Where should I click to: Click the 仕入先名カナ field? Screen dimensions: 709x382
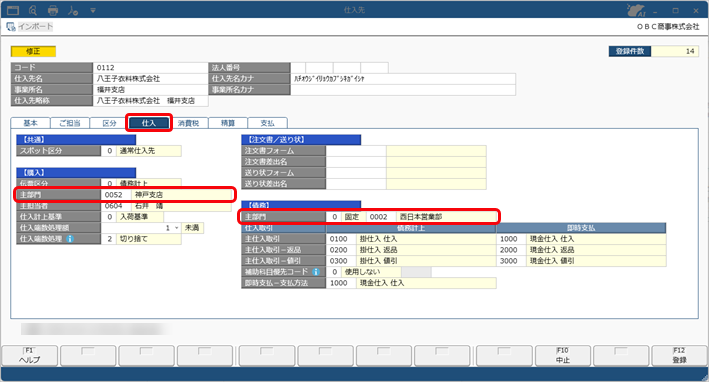402,79
